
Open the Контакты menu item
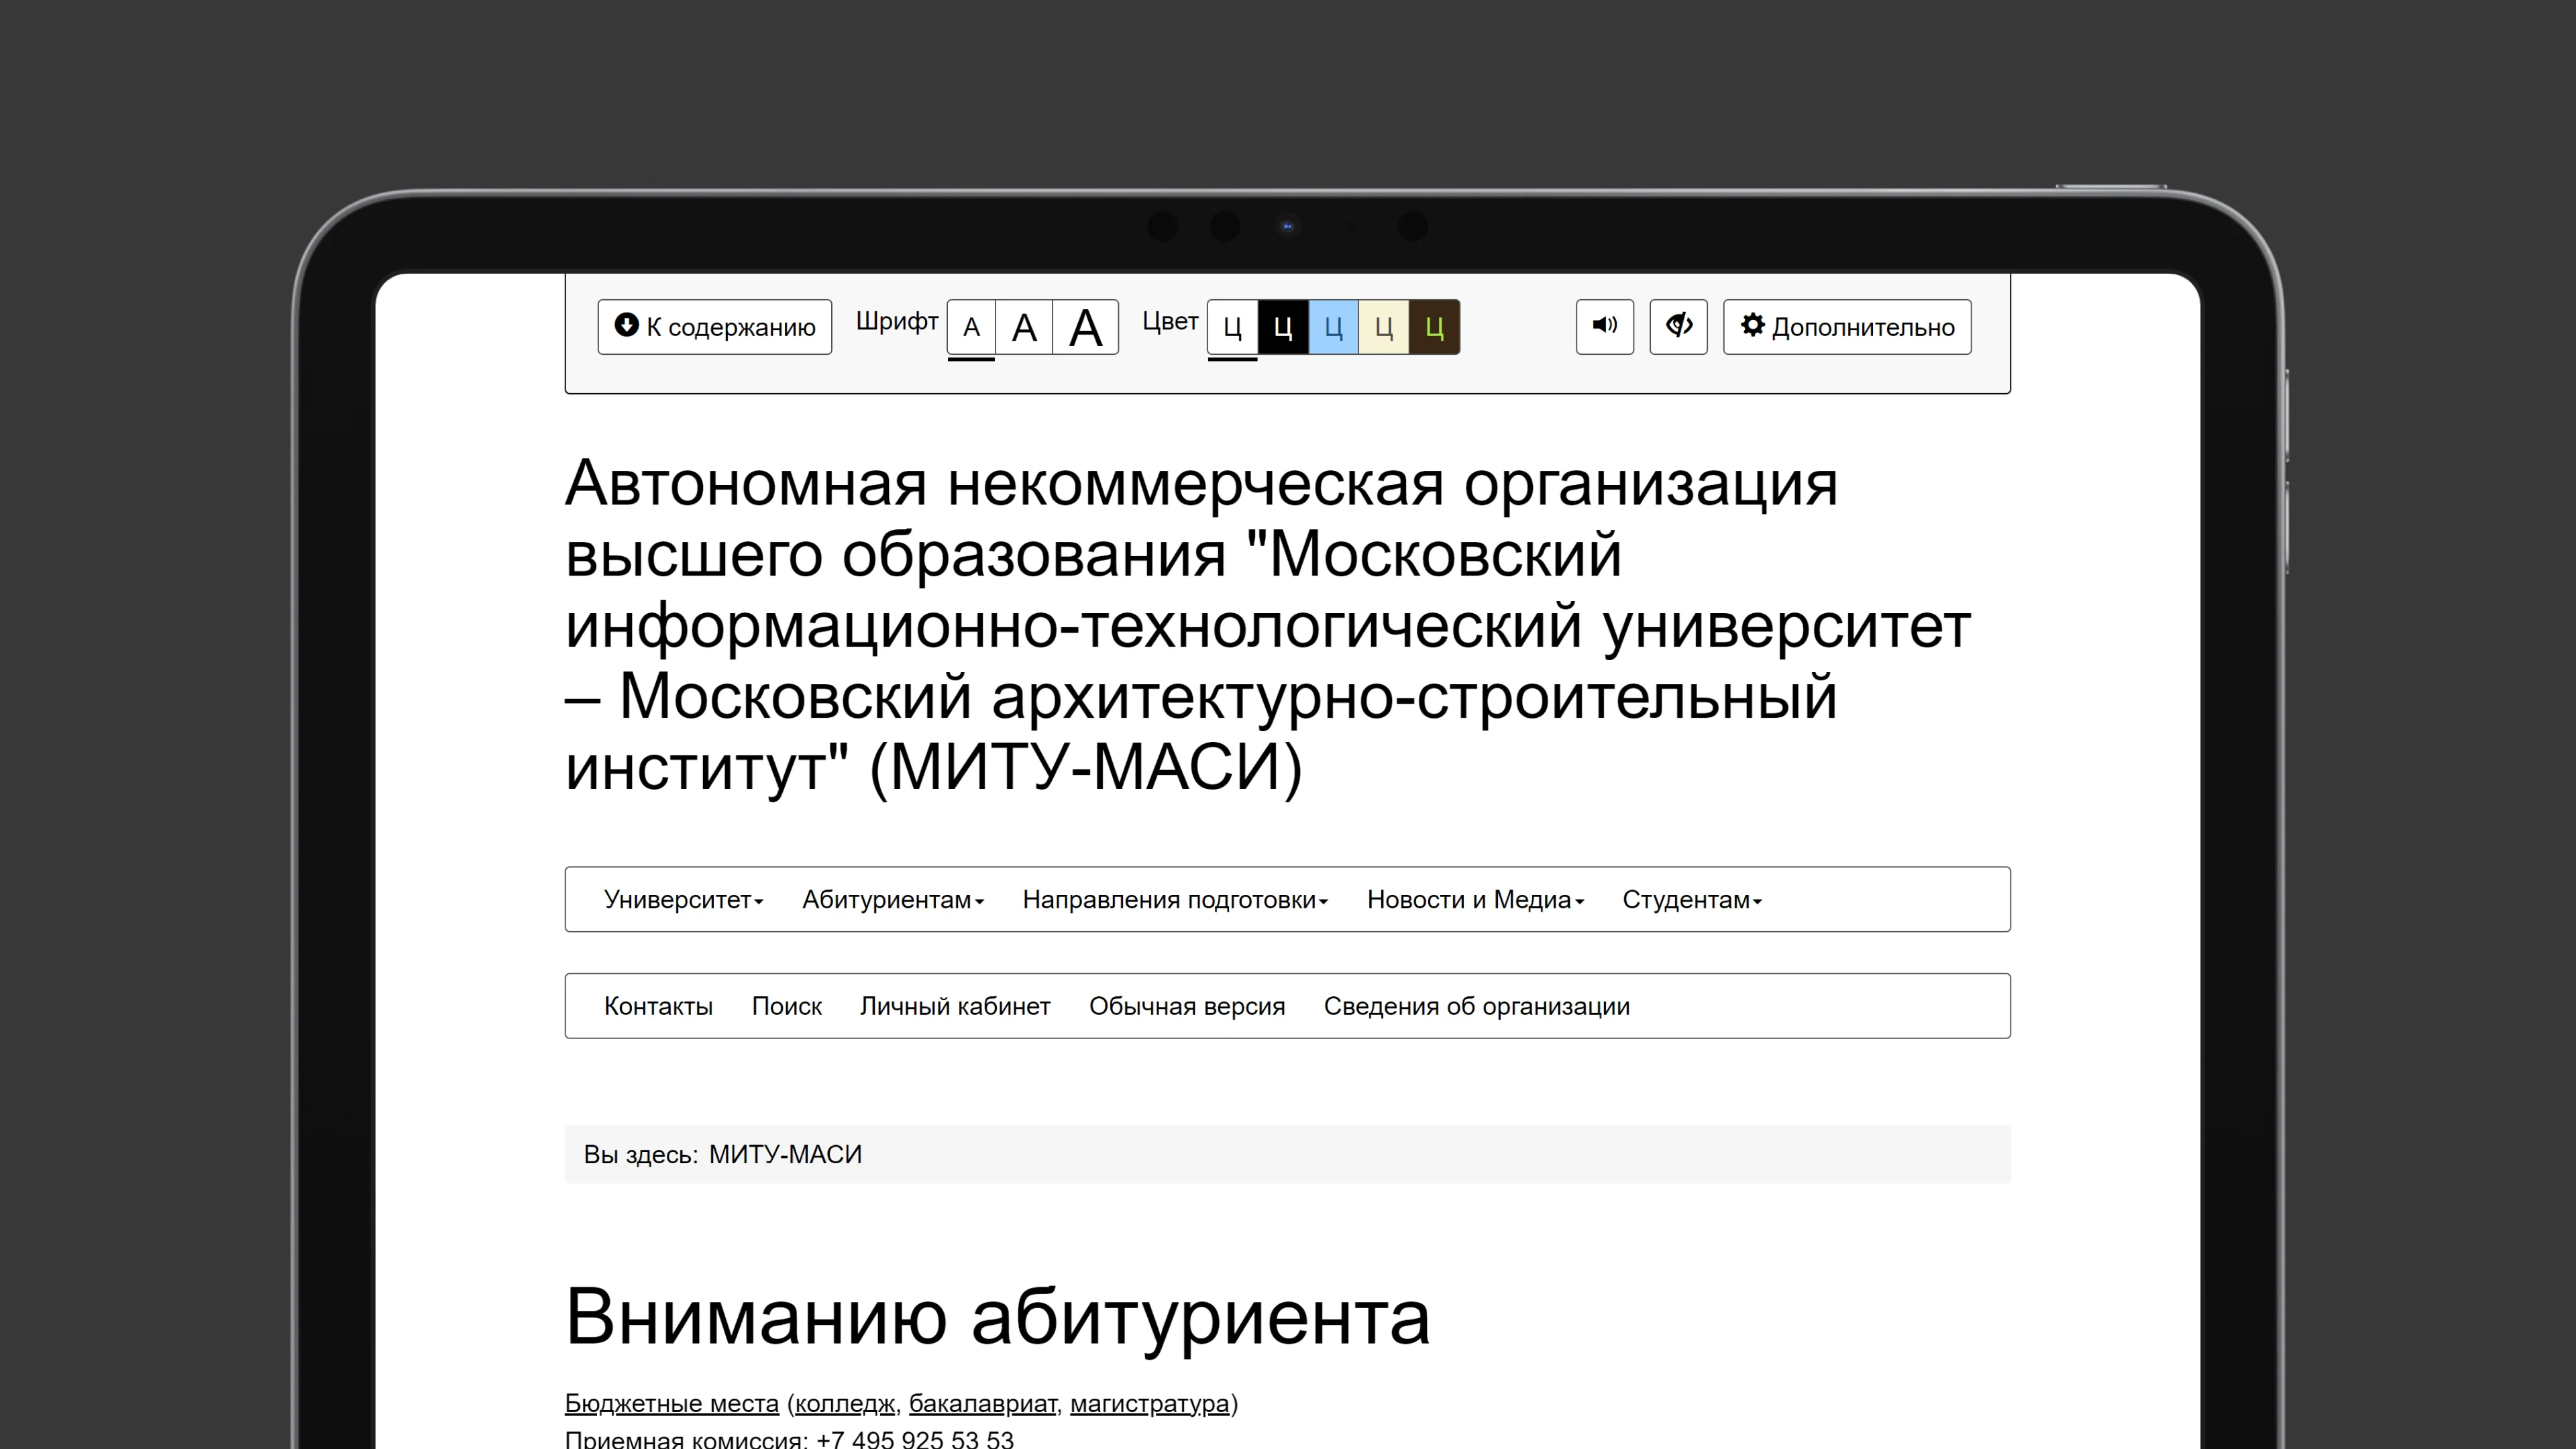658,1006
